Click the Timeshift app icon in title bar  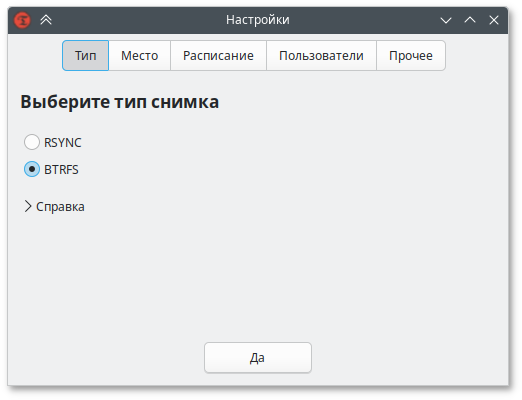pyautogui.click(x=22, y=20)
